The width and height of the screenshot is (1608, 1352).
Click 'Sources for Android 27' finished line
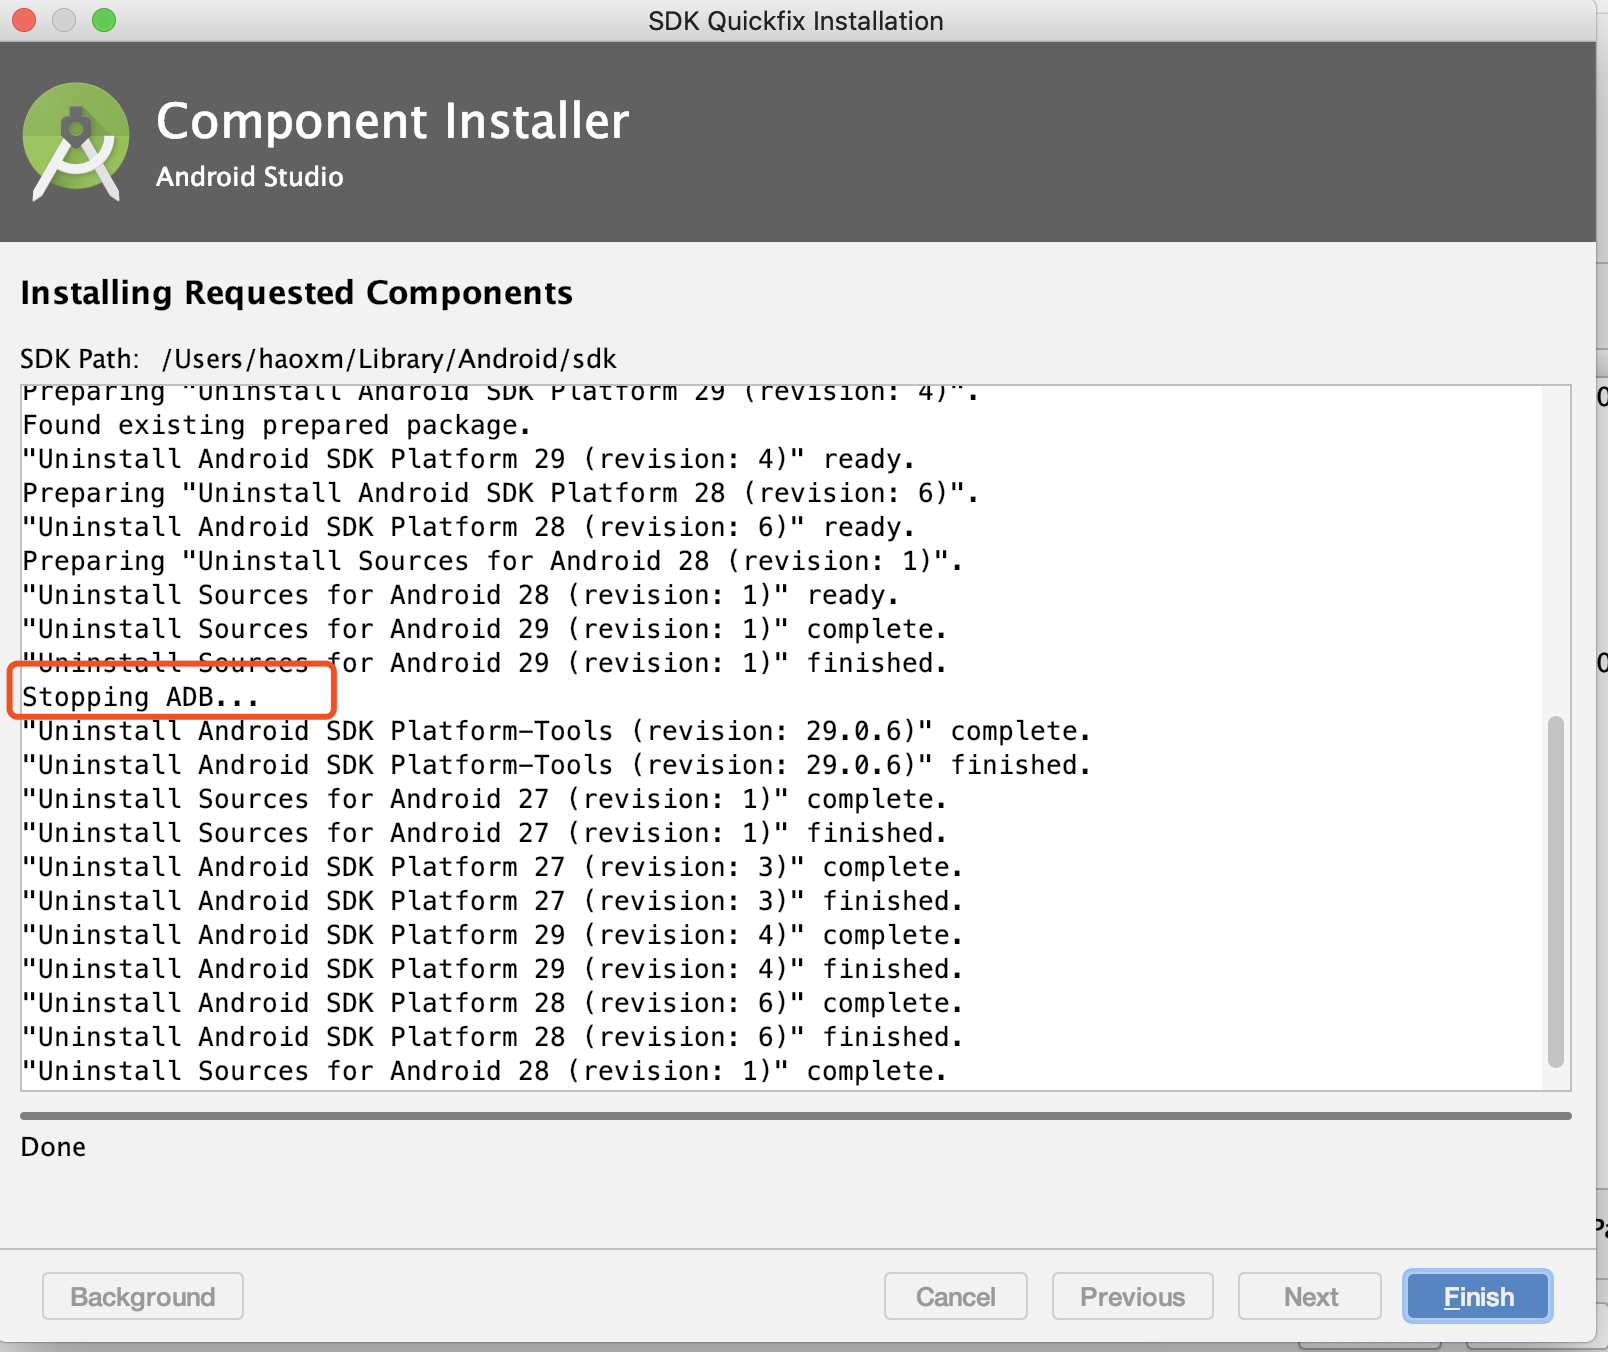pyautogui.click(x=485, y=833)
